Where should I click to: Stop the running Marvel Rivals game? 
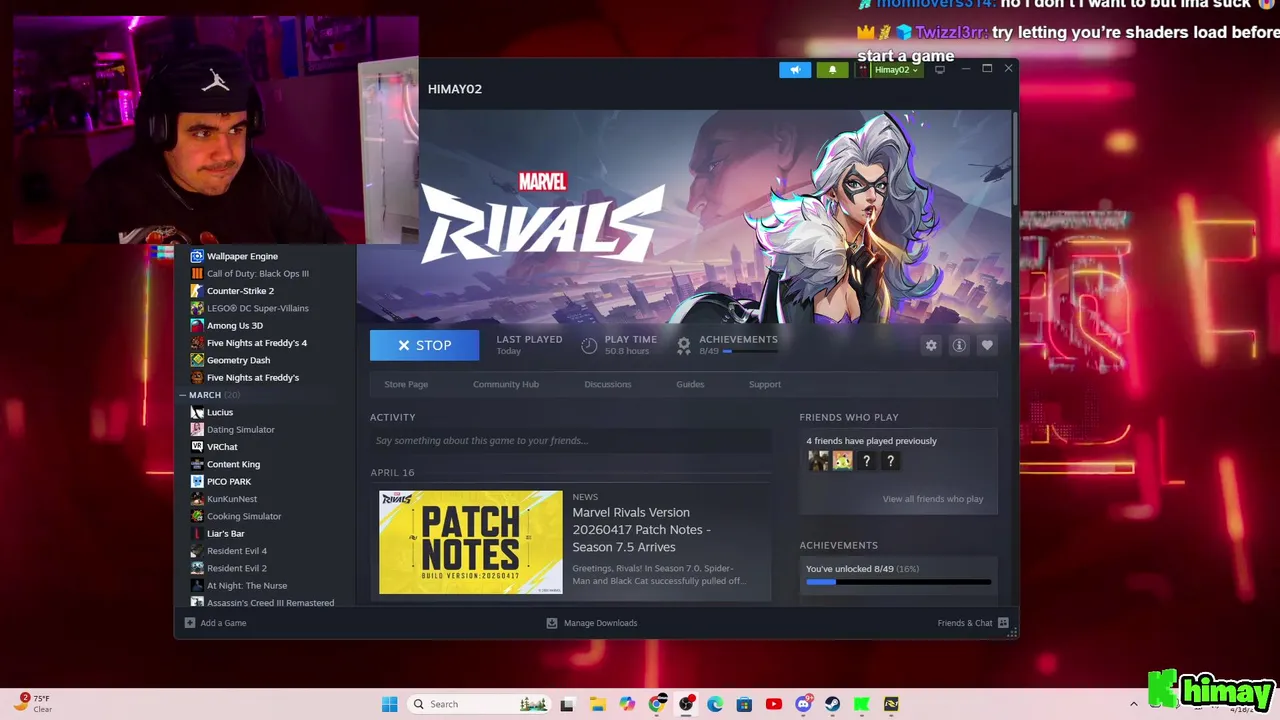[x=424, y=345]
